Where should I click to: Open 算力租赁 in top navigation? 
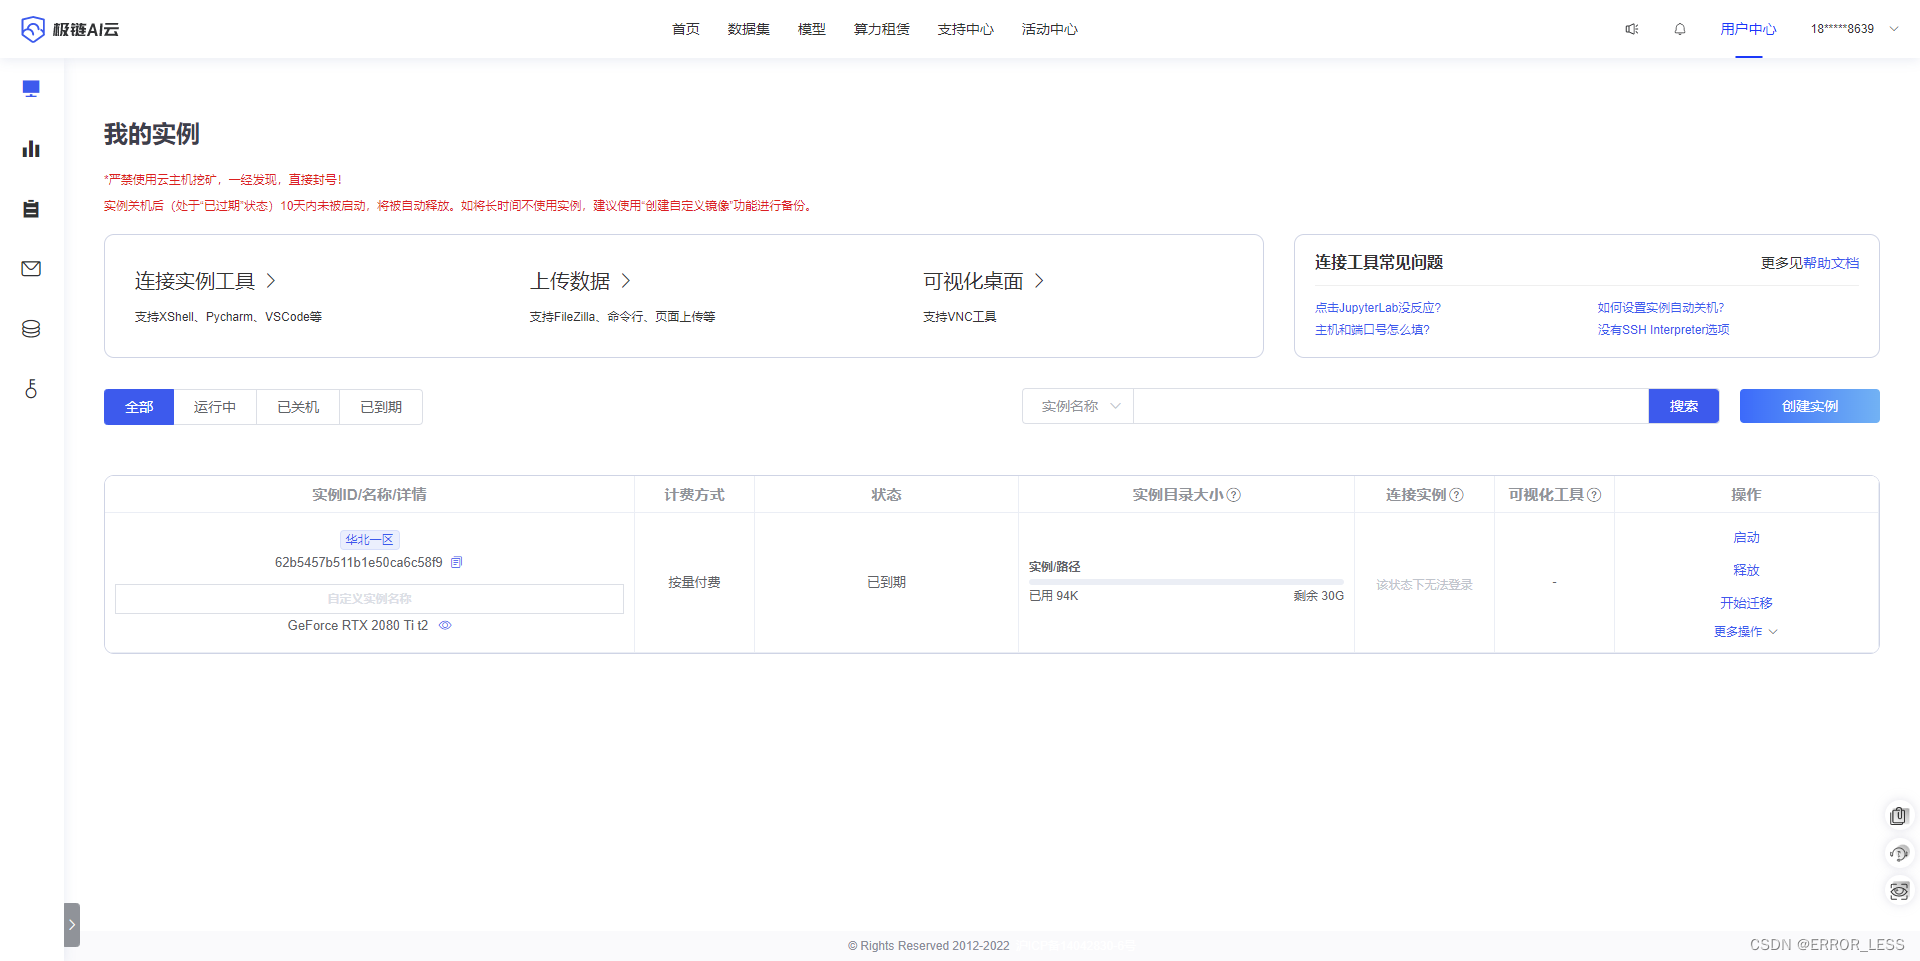882,29
